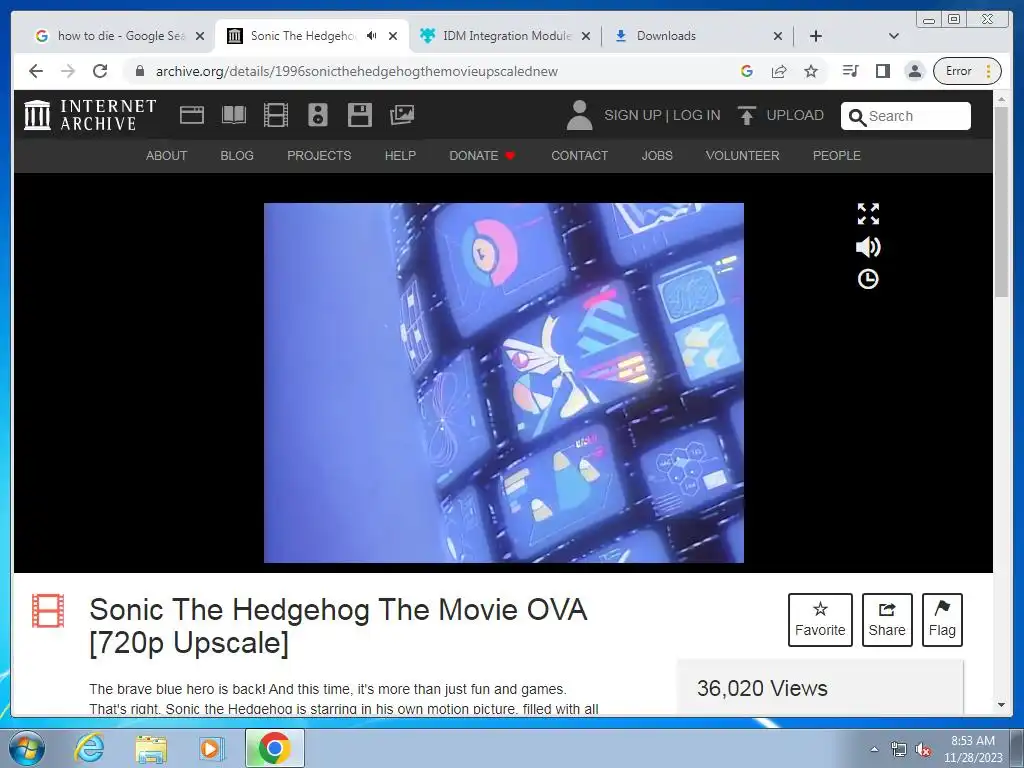This screenshot has height=768, width=1024.
Task: Reload the archive.org page
Action: pyautogui.click(x=100, y=71)
